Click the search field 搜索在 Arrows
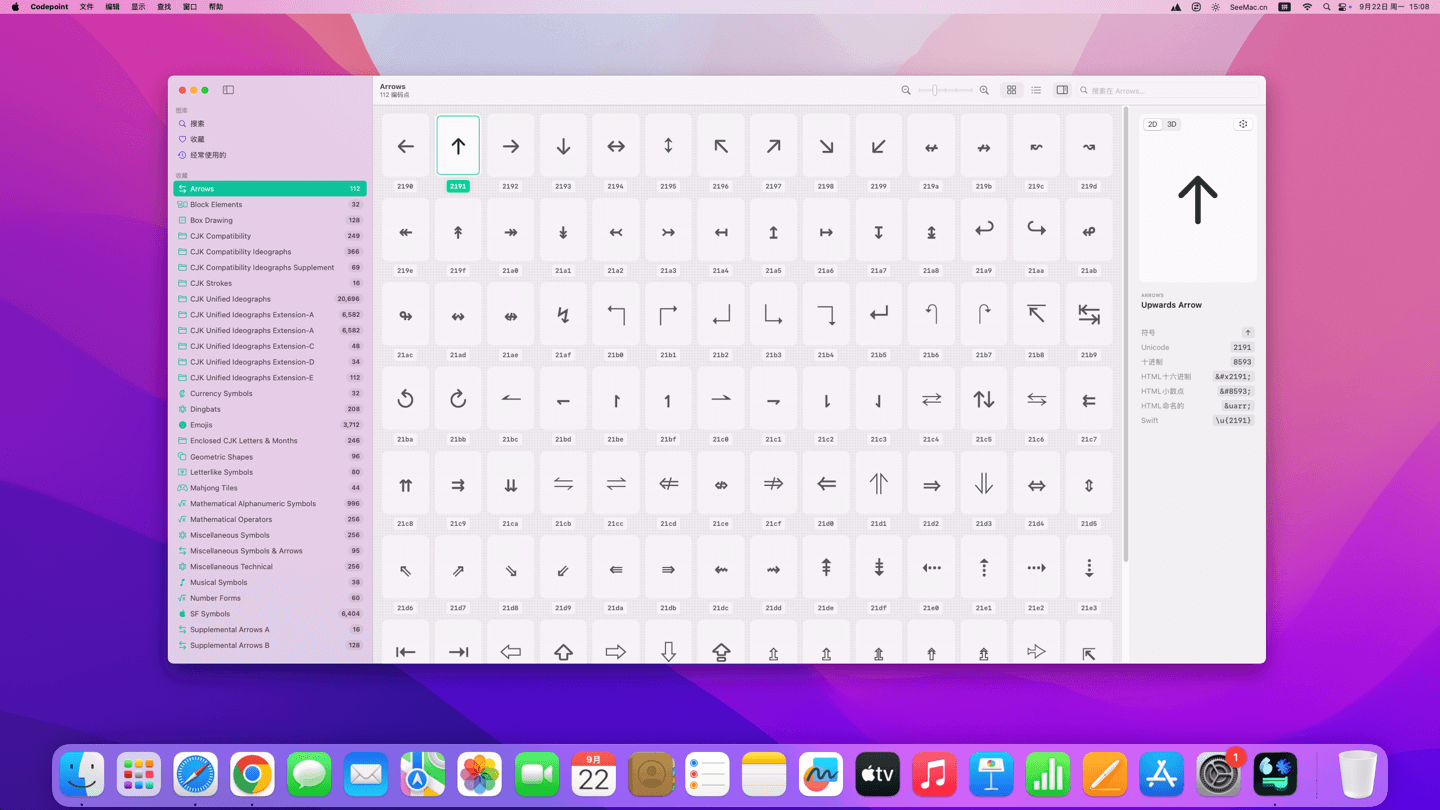Image resolution: width=1440 pixels, height=810 pixels. 1170,91
